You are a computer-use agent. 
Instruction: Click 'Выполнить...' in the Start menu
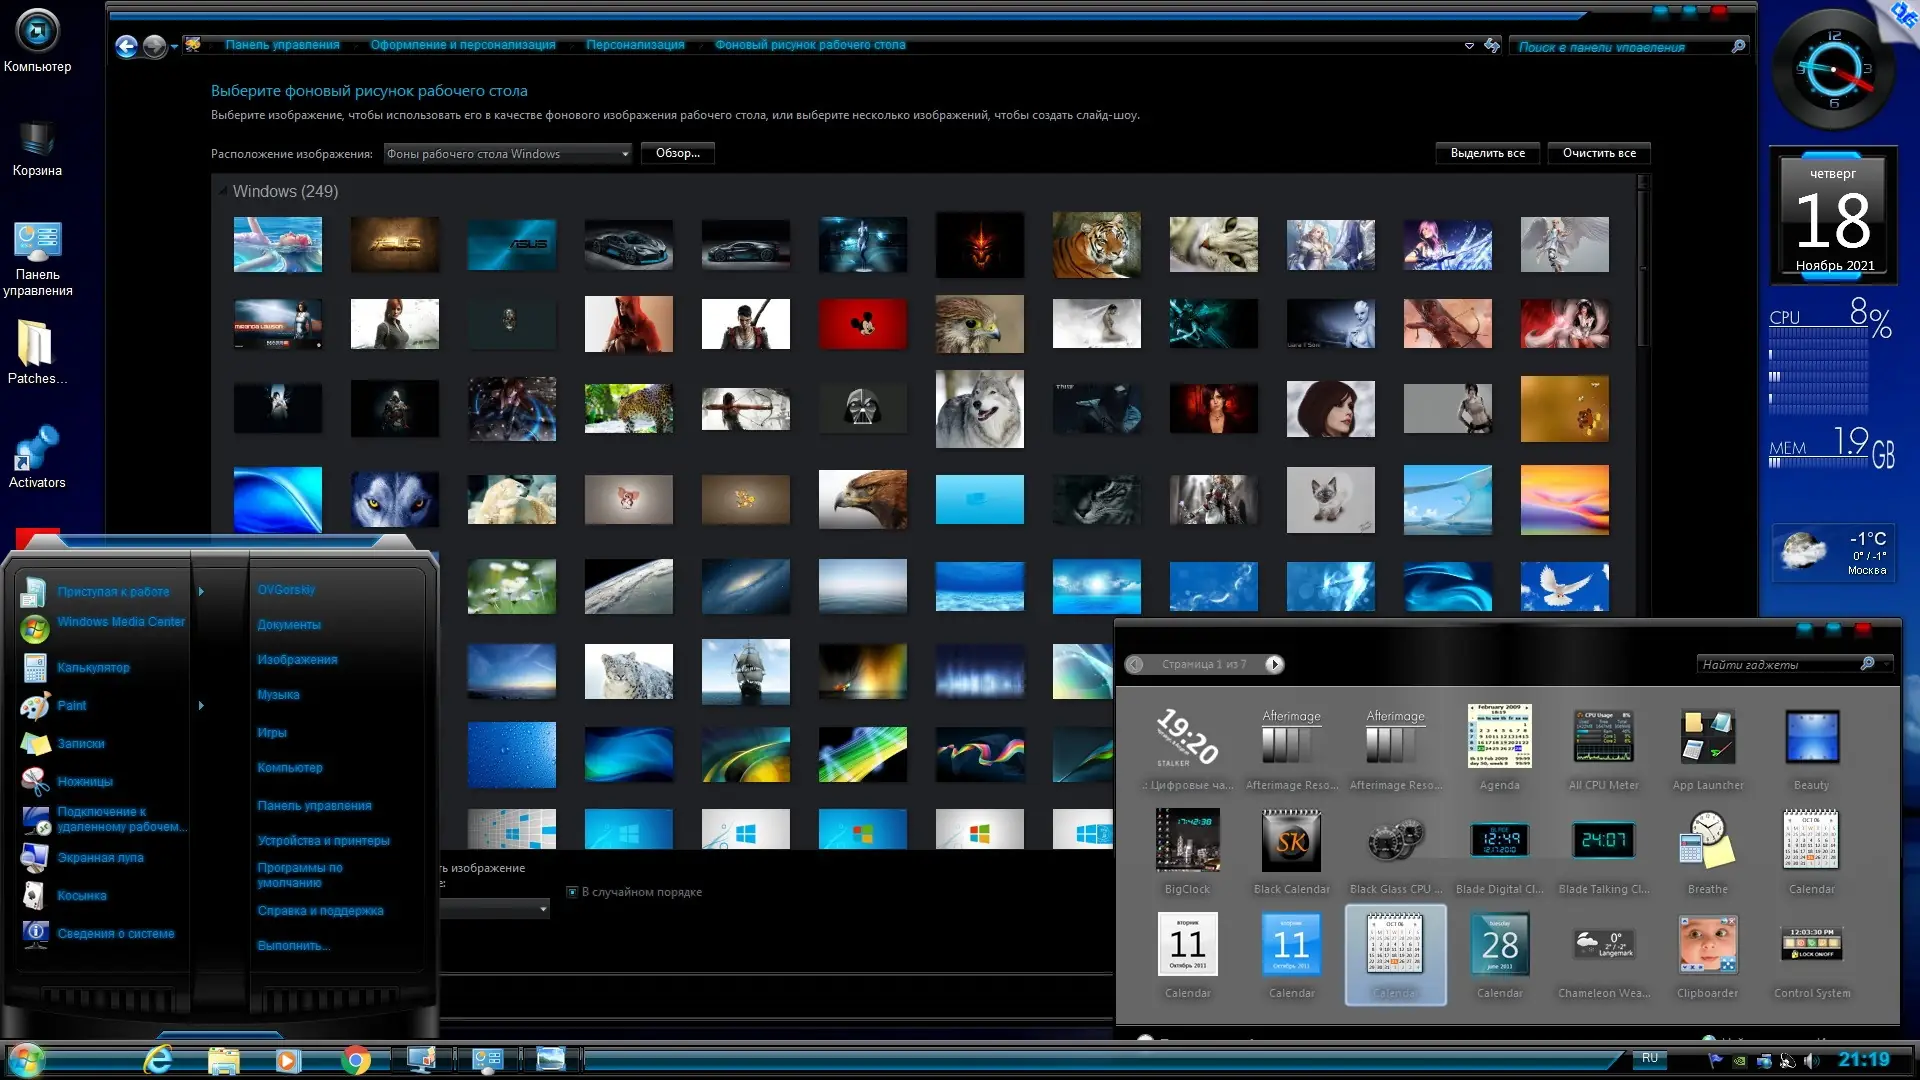[293, 946]
